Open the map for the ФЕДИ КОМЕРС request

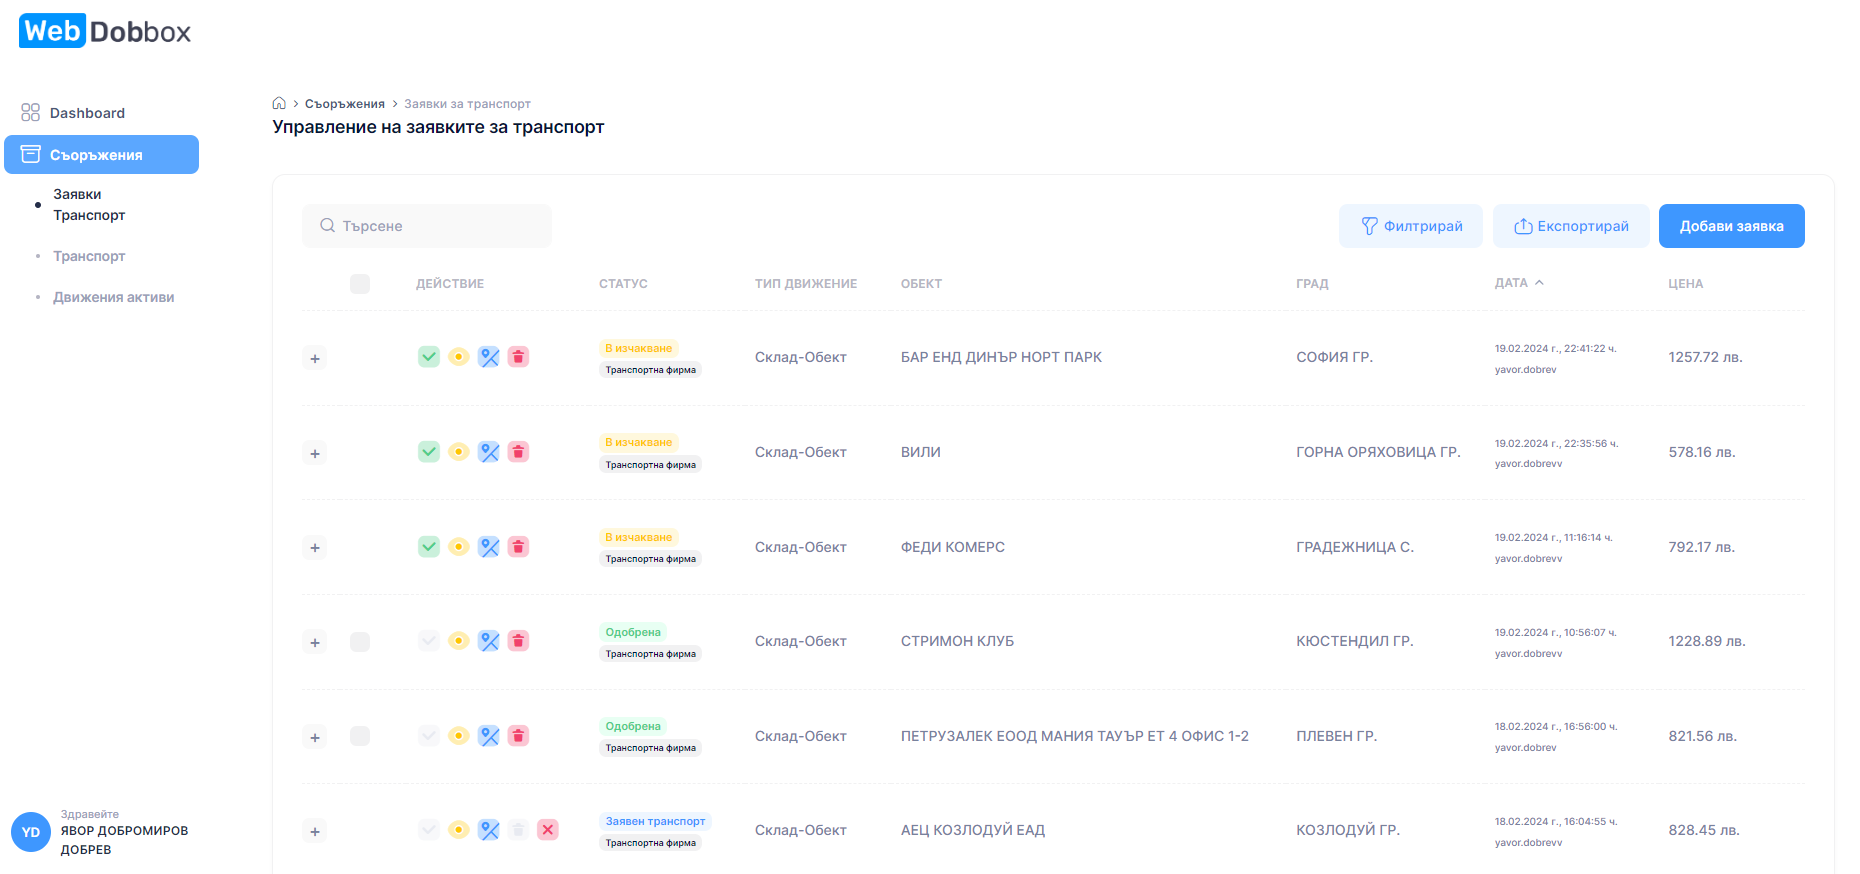click(488, 547)
